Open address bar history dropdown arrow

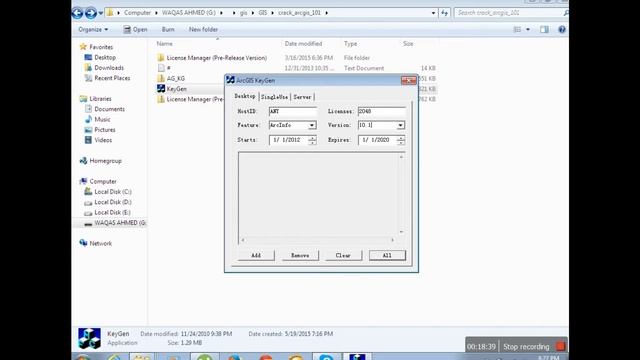click(x=433, y=13)
